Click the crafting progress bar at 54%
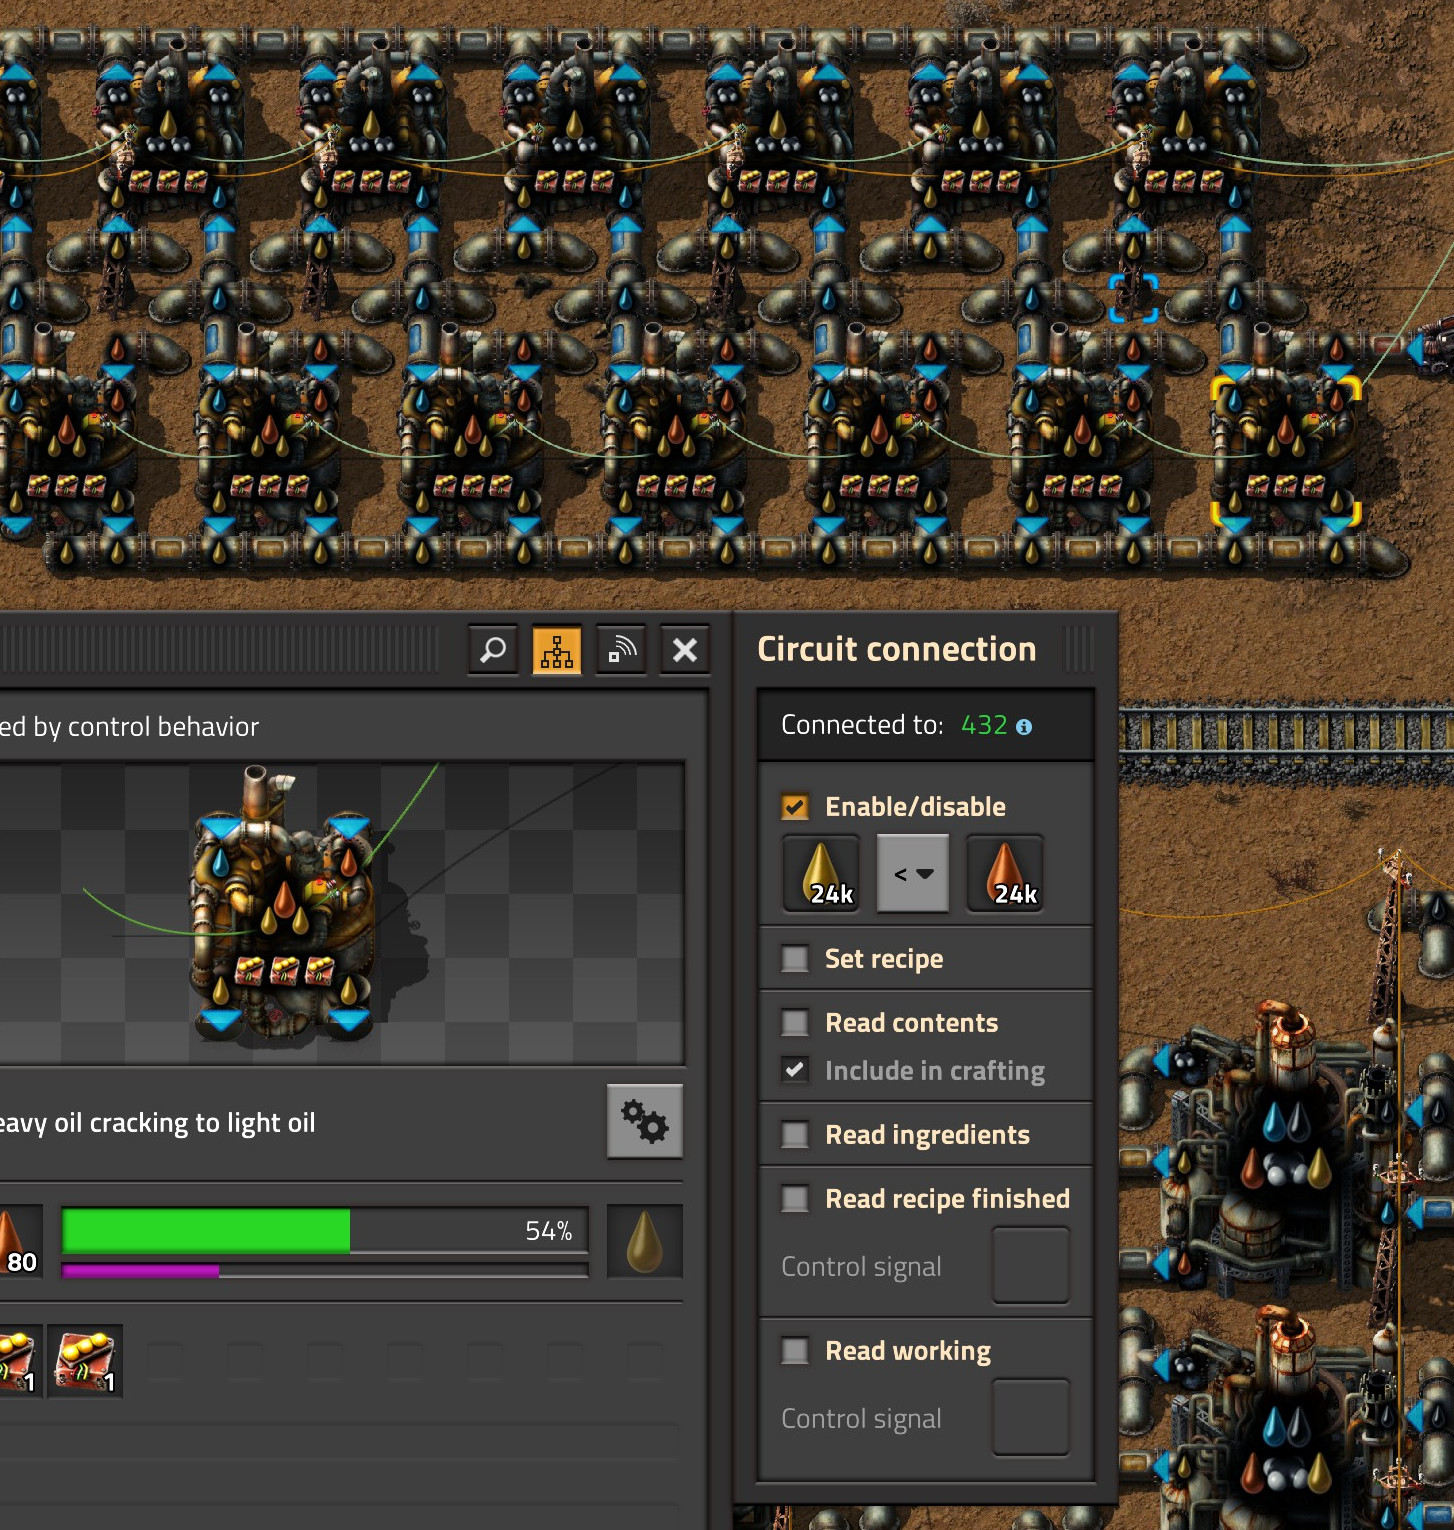 (x=325, y=1230)
